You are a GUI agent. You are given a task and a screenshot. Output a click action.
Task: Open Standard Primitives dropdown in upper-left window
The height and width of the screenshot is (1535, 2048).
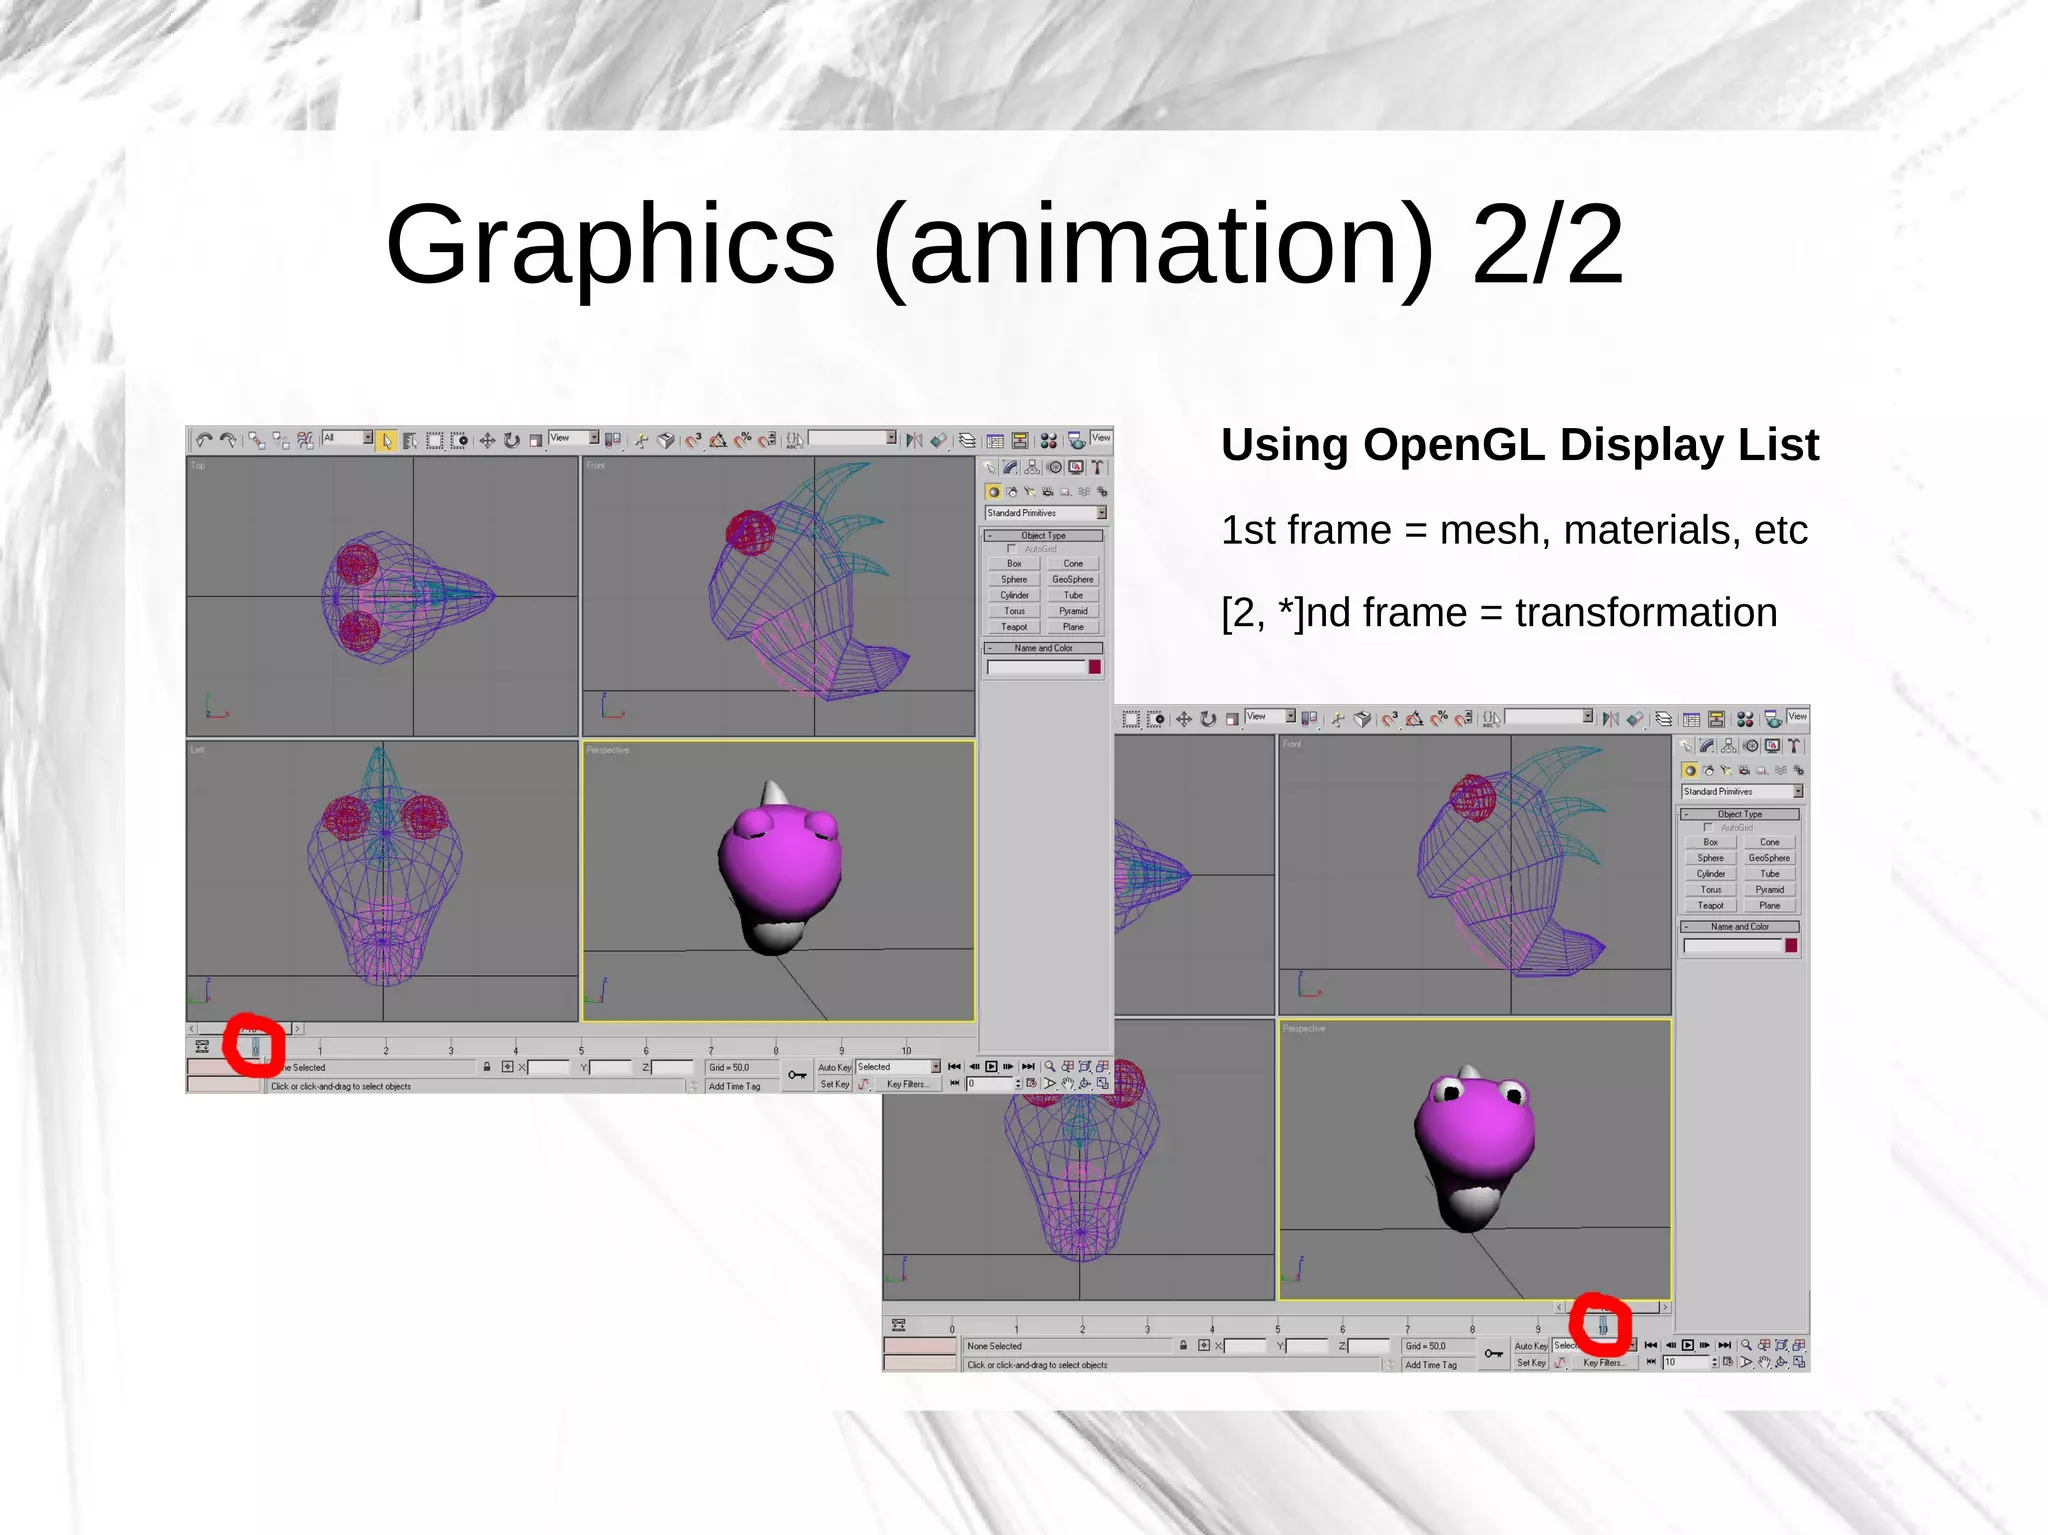[1045, 513]
